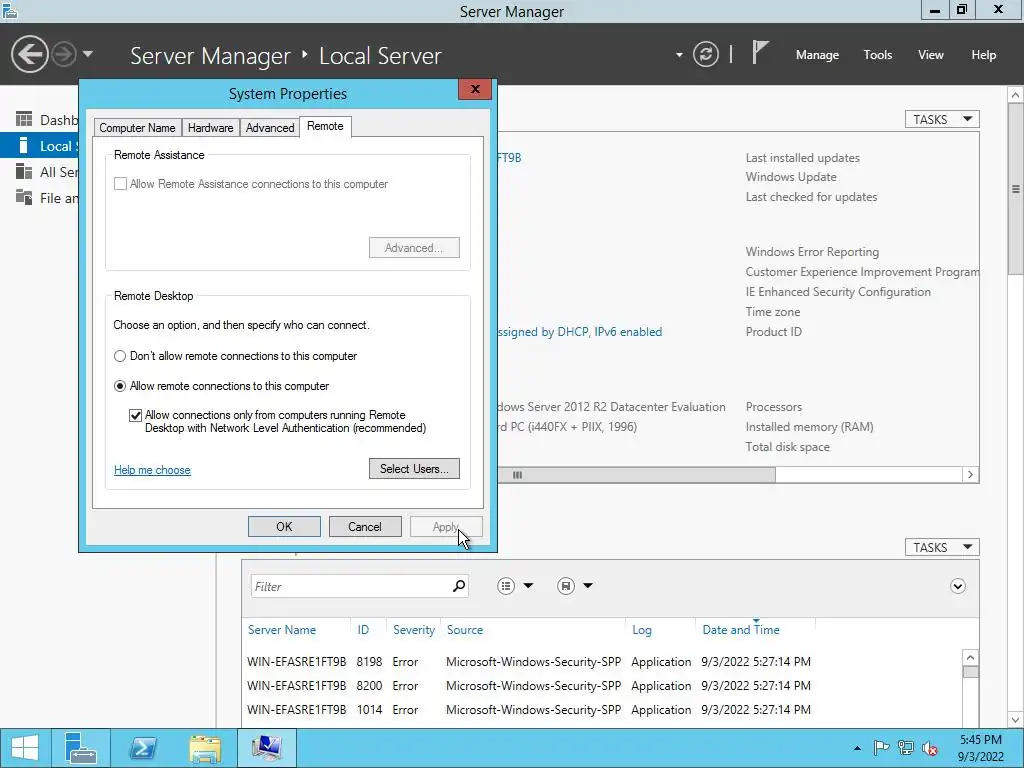Sort events by Severity column

(x=413, y=630)
